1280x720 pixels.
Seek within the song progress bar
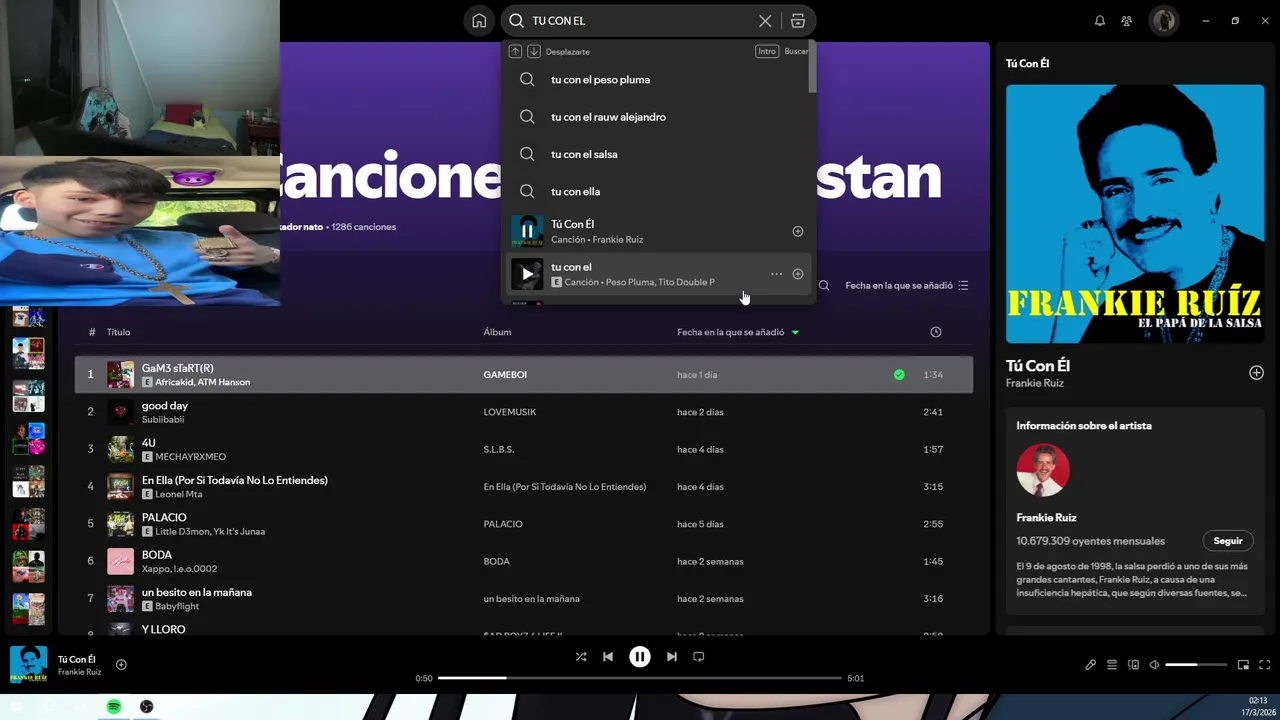coord(640,678)
